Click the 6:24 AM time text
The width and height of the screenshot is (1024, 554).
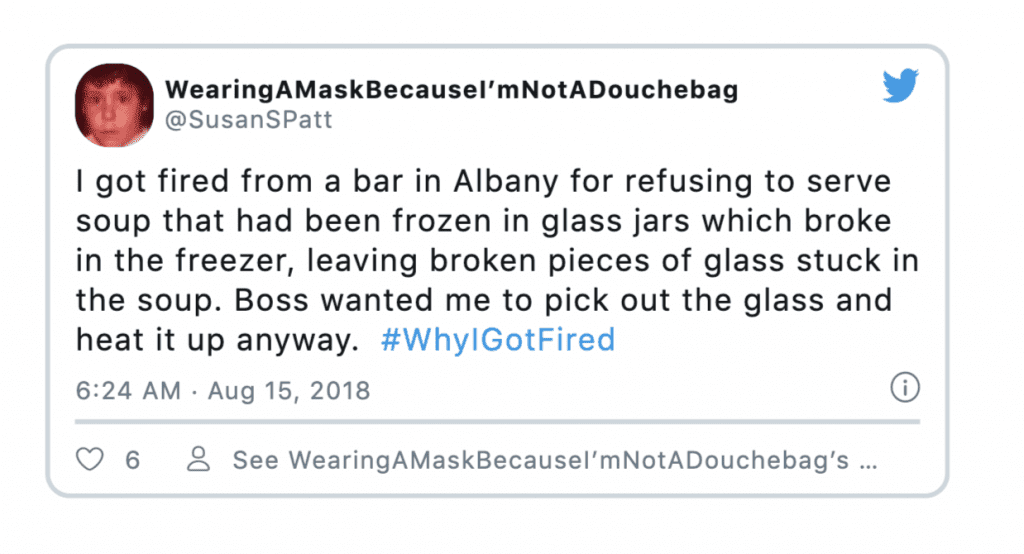pyautogui.click(x=128, y=391)
